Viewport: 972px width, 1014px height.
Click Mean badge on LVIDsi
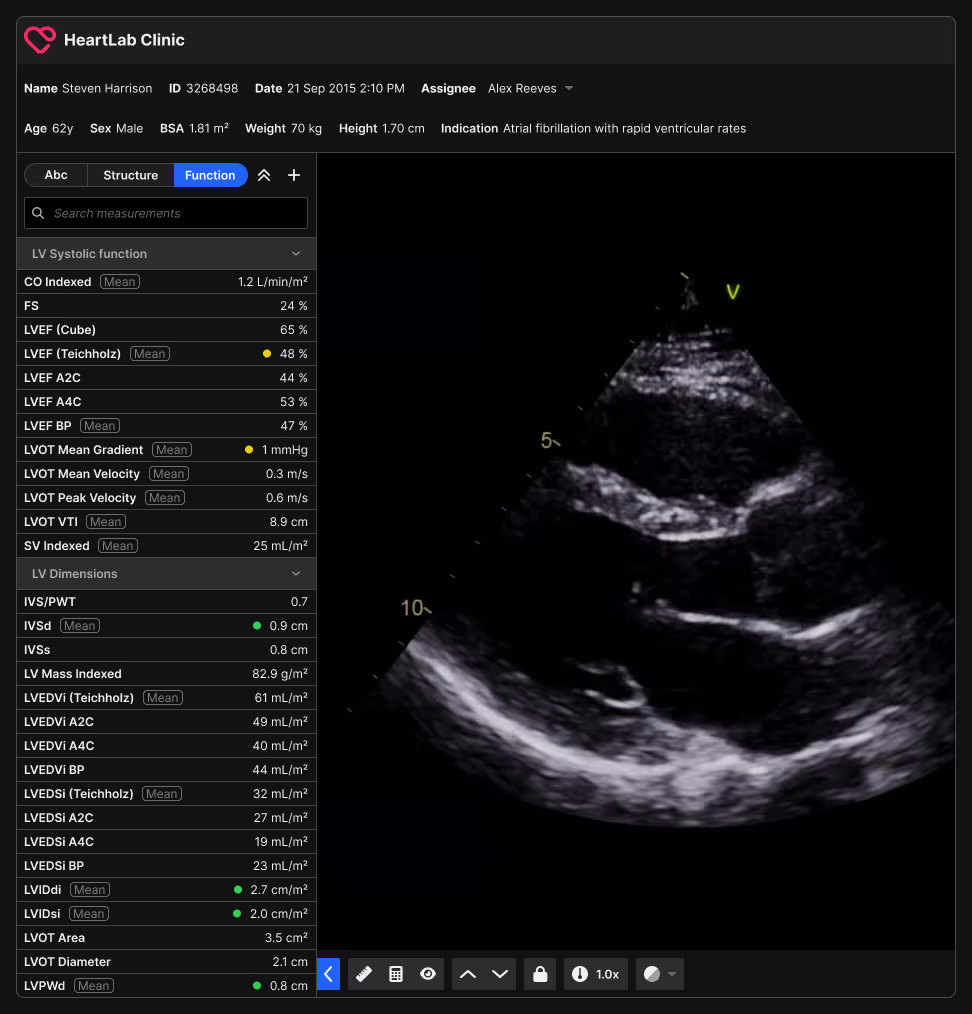click(x=89, y=914)
